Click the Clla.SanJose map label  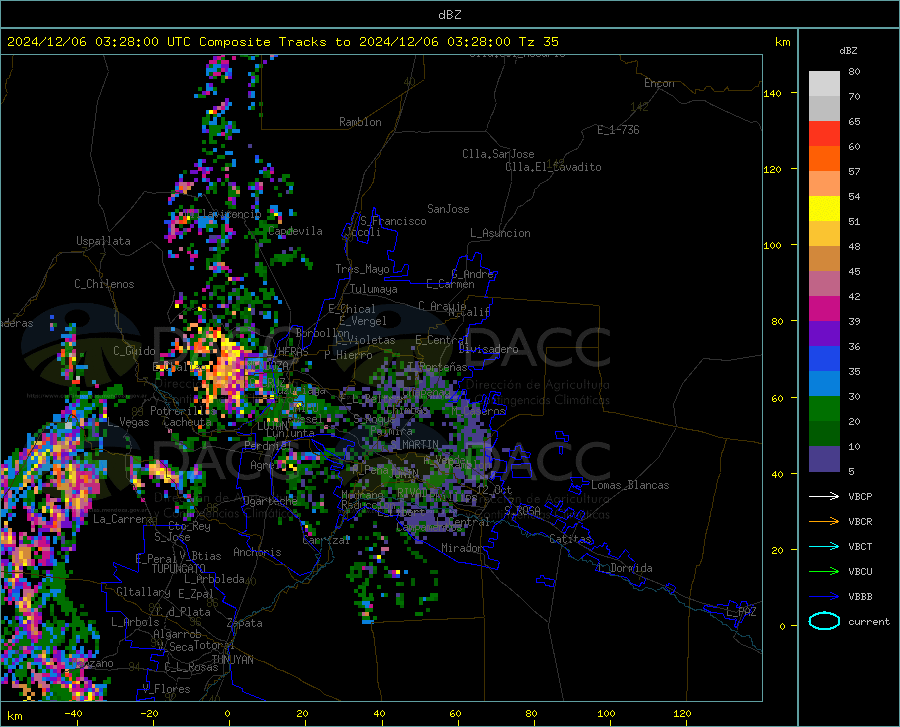point(498,154)
